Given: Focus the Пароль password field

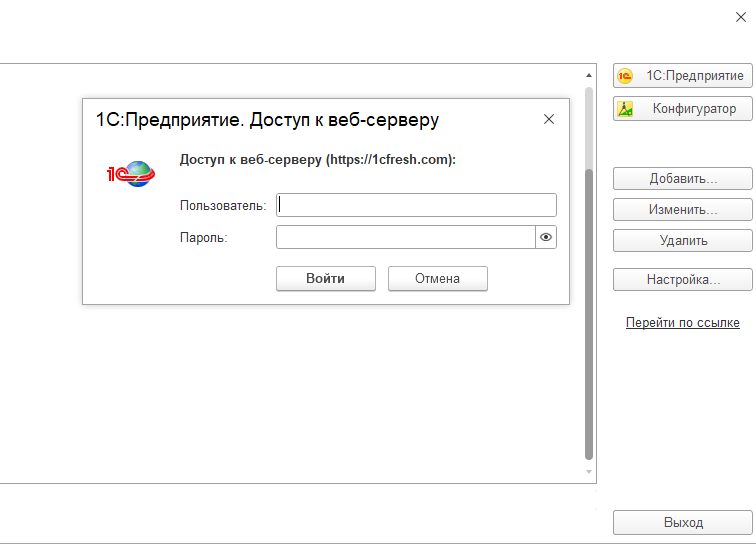Looking at the screenshot, I should pyautogui.click(x=405, y=237).
